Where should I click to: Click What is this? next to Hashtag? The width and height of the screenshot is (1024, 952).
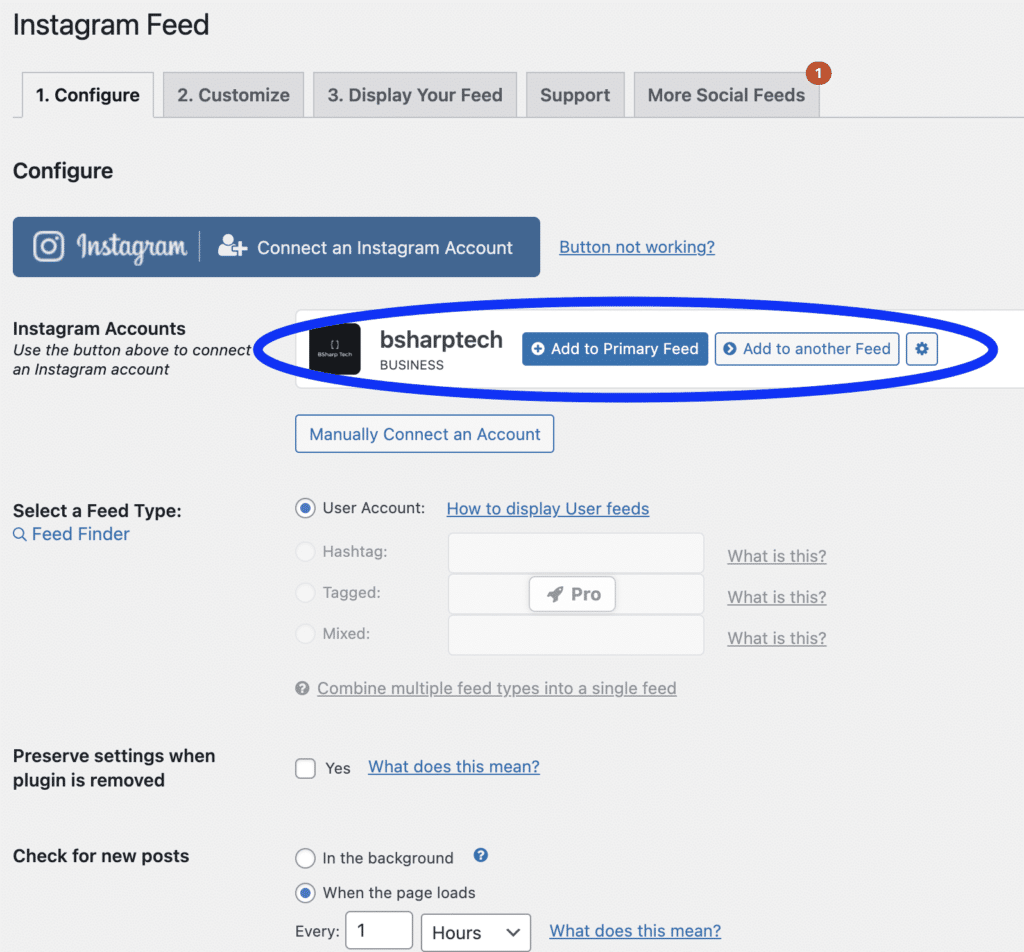[776, 556]
